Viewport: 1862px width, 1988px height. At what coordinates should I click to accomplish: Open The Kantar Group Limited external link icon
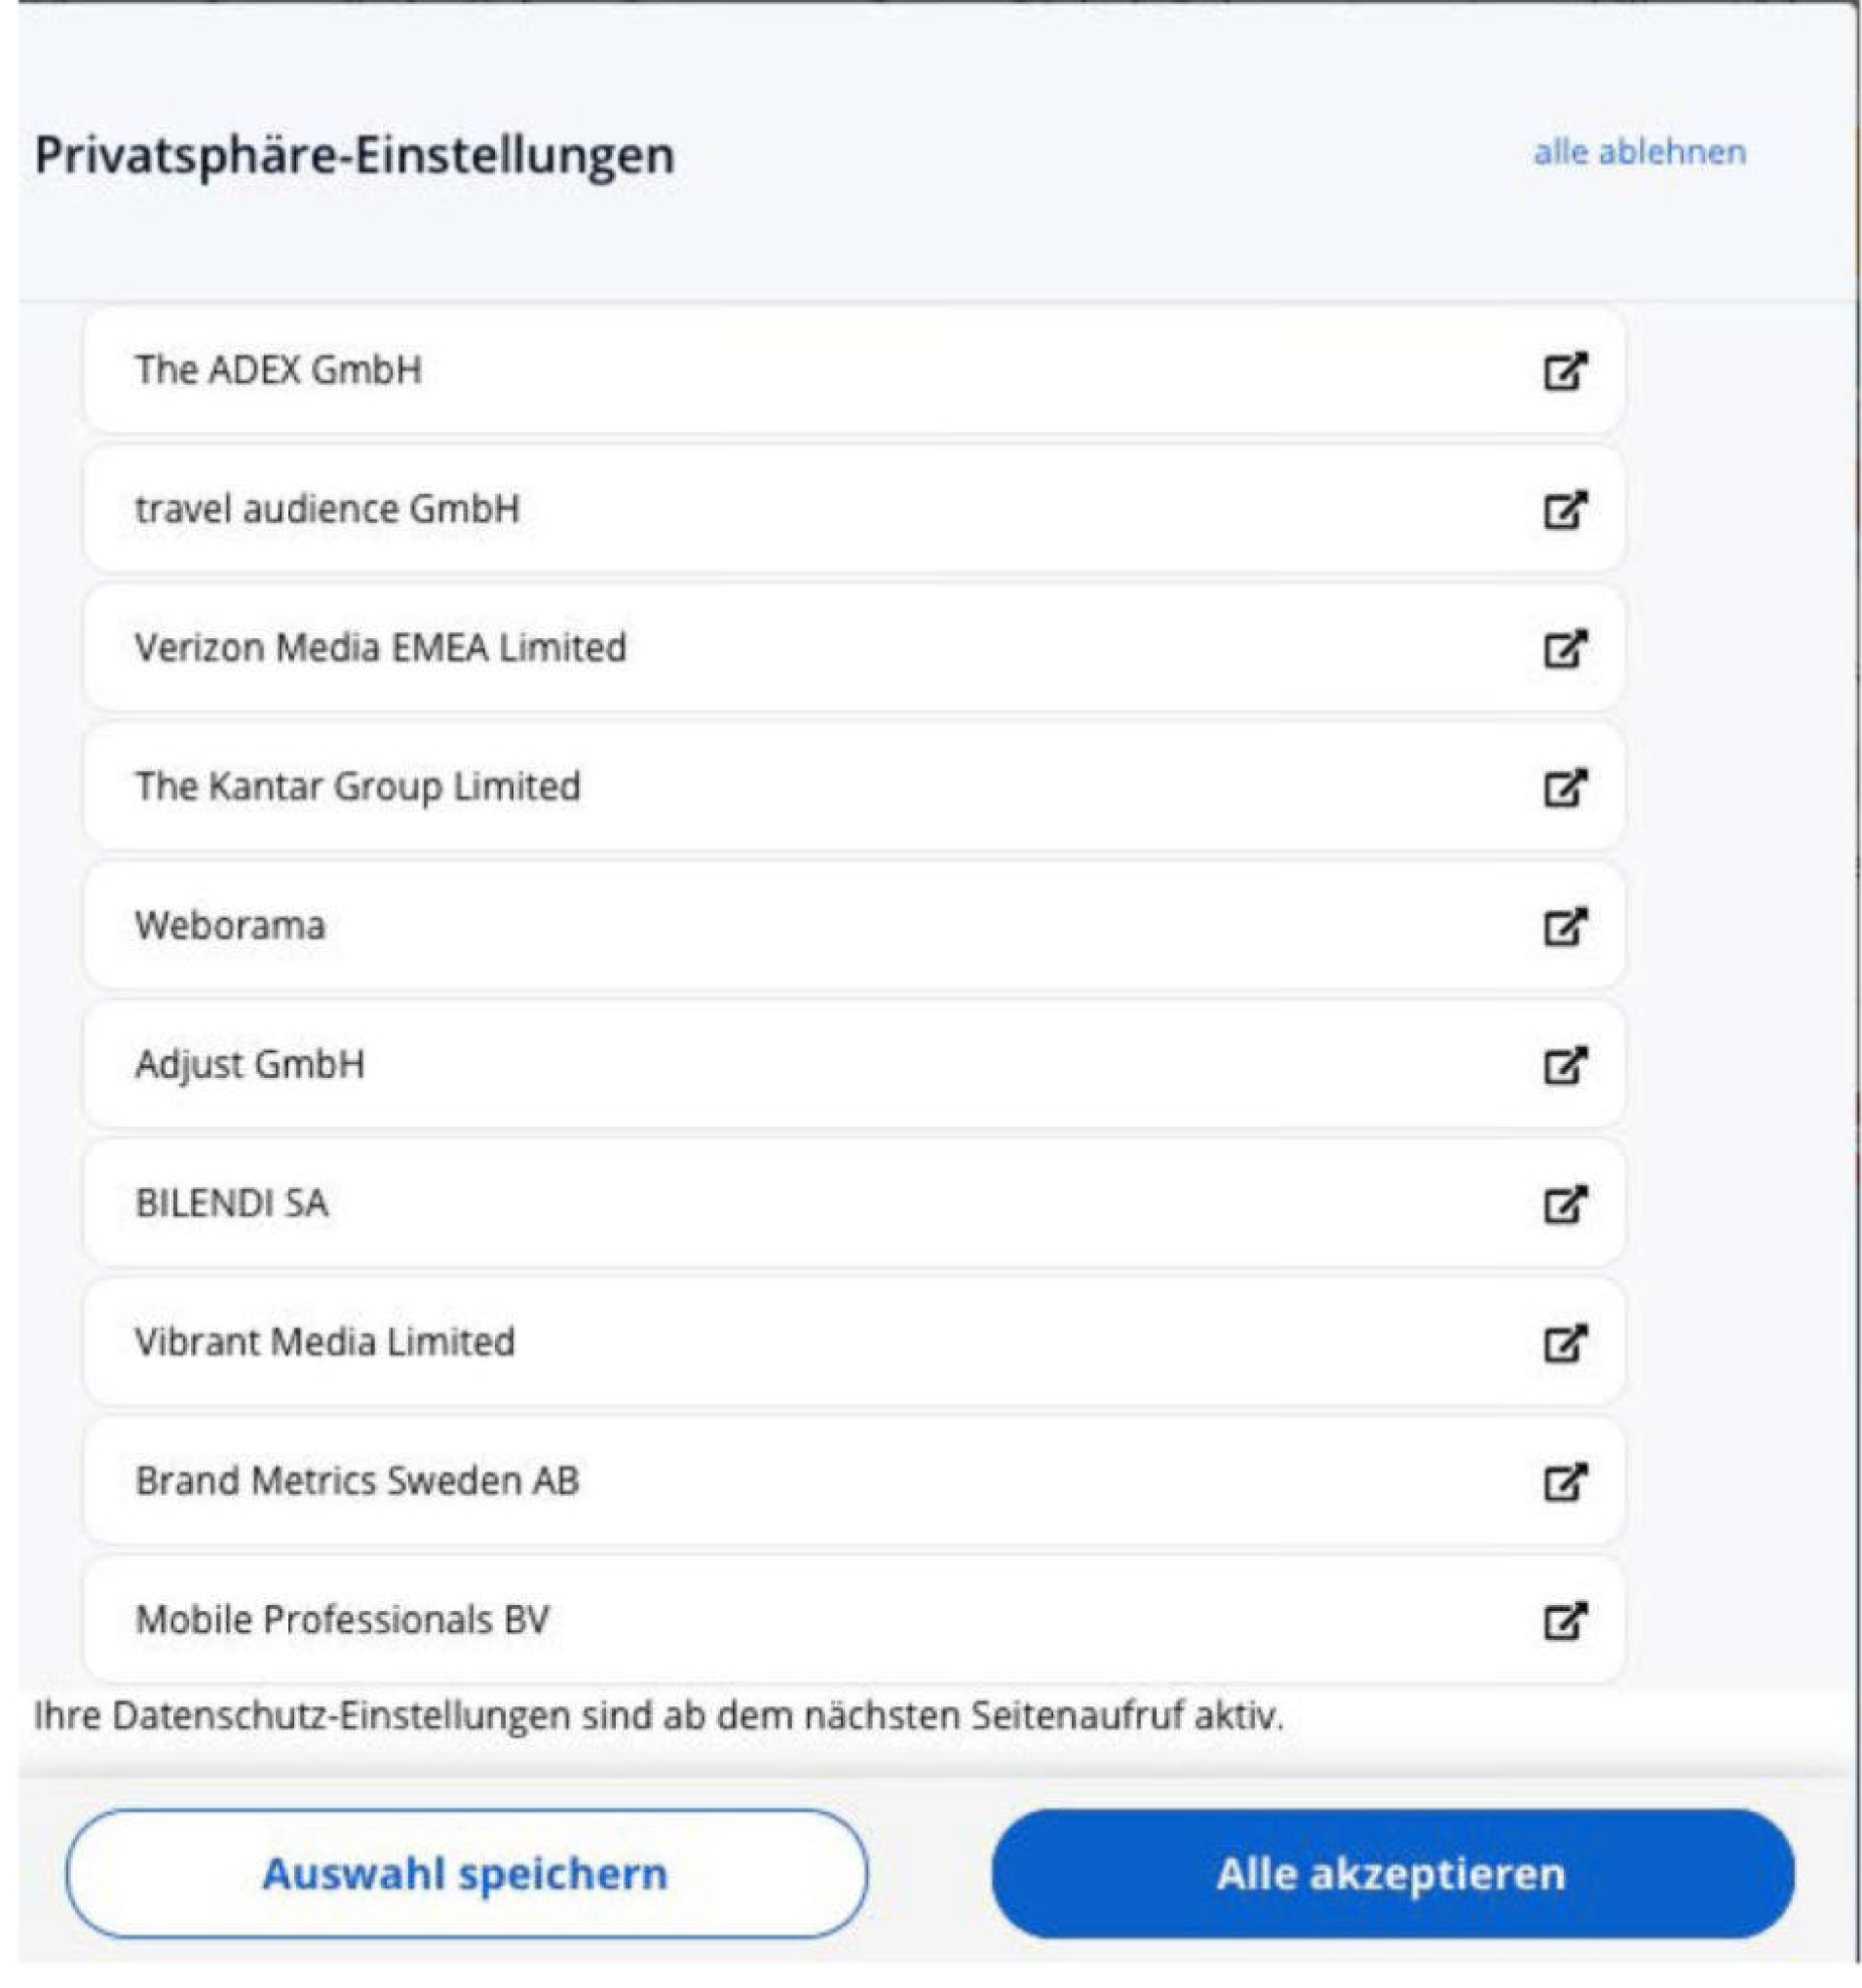pyautogui.click(x=1564, y=788)
